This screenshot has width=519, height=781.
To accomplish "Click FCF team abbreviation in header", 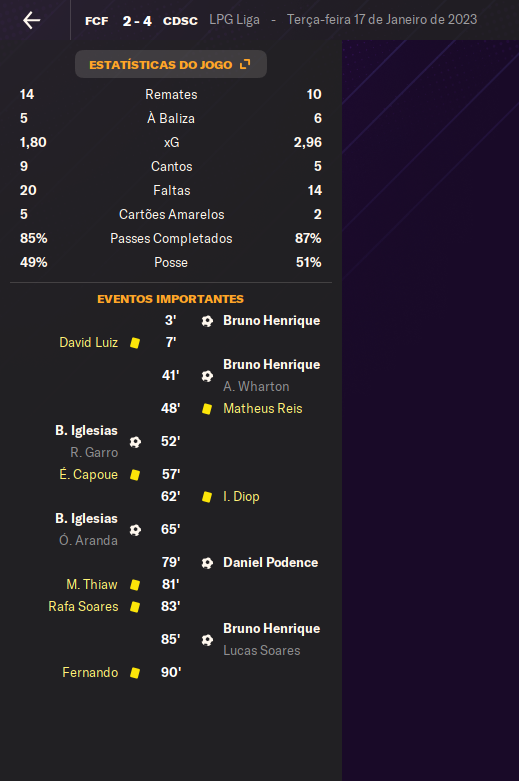I will (97, 21).
